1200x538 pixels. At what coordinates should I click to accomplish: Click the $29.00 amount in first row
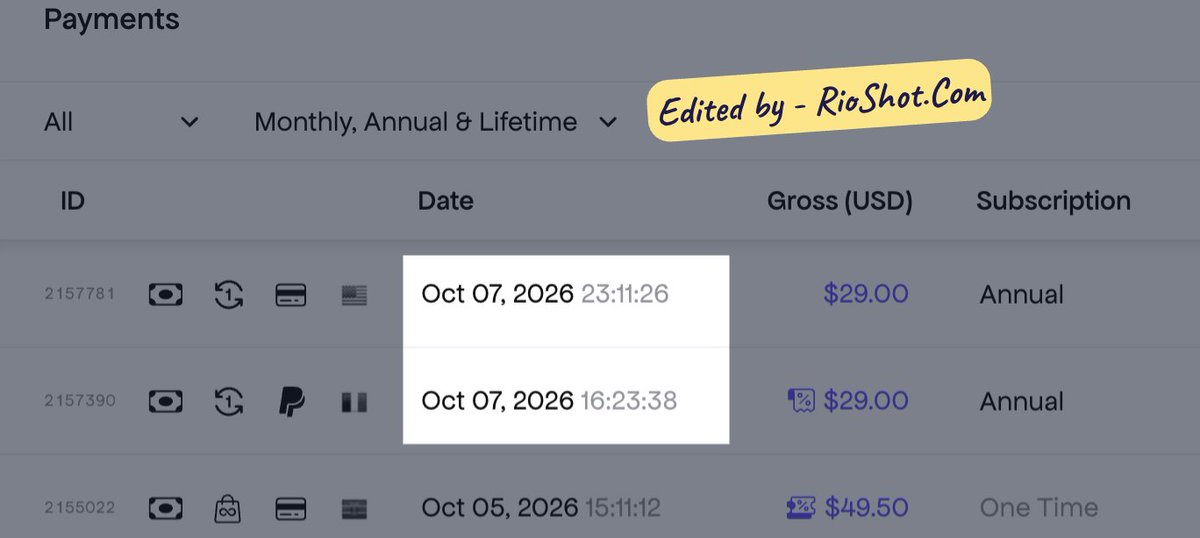[x=866, y=294]
